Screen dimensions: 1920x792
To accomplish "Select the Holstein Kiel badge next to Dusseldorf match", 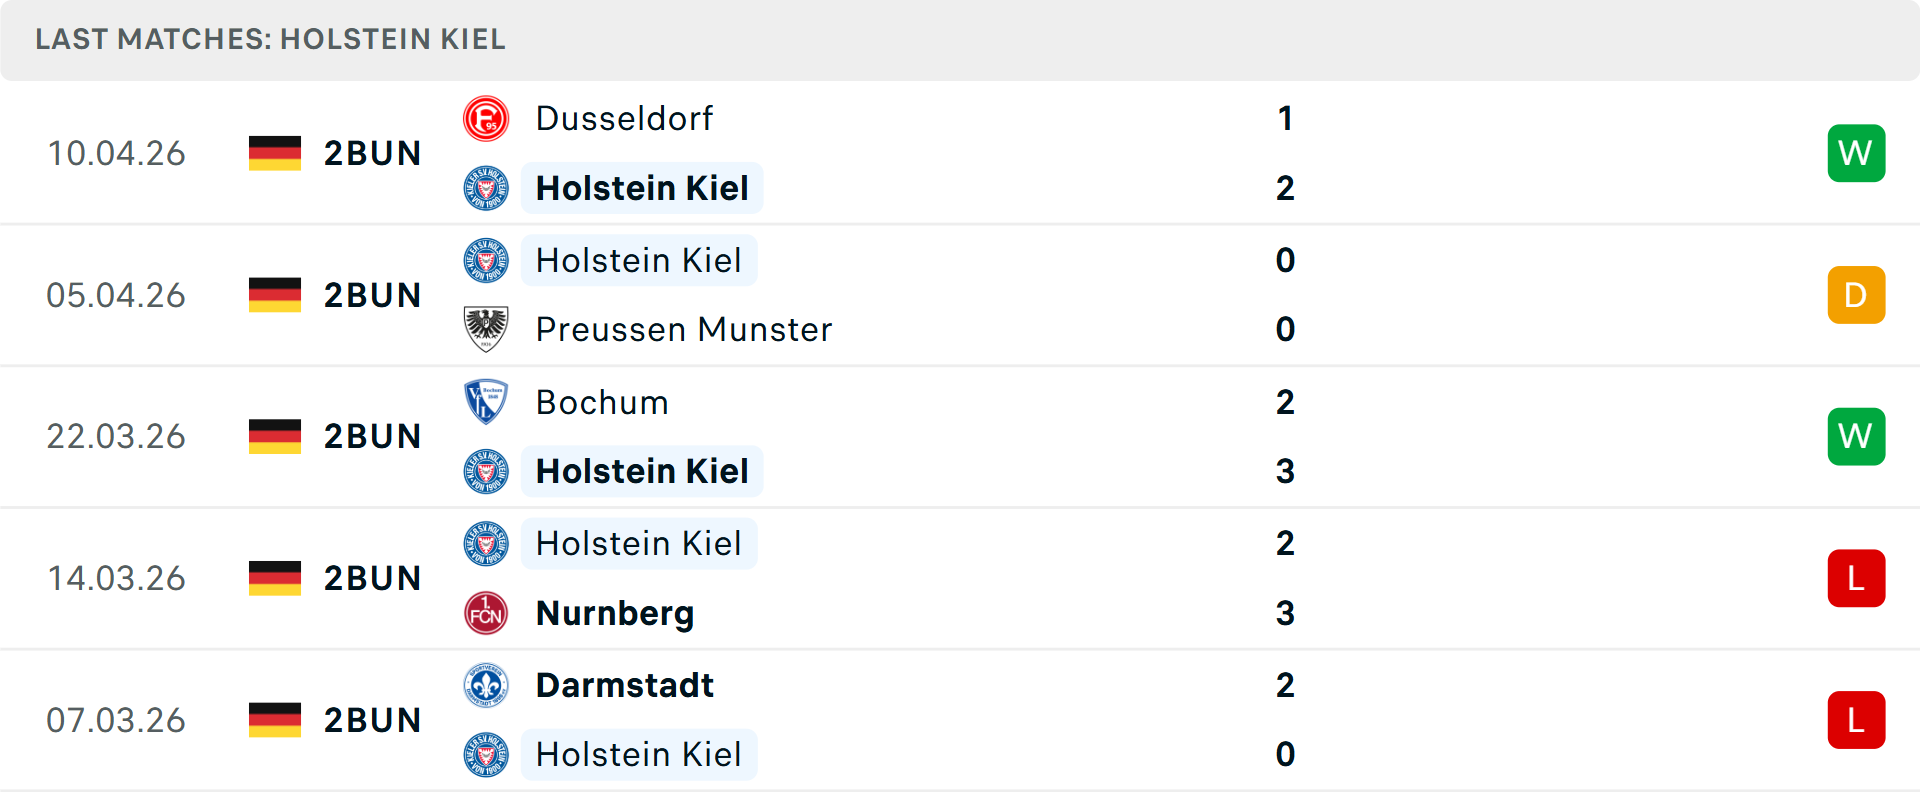I will coord(486,188).
